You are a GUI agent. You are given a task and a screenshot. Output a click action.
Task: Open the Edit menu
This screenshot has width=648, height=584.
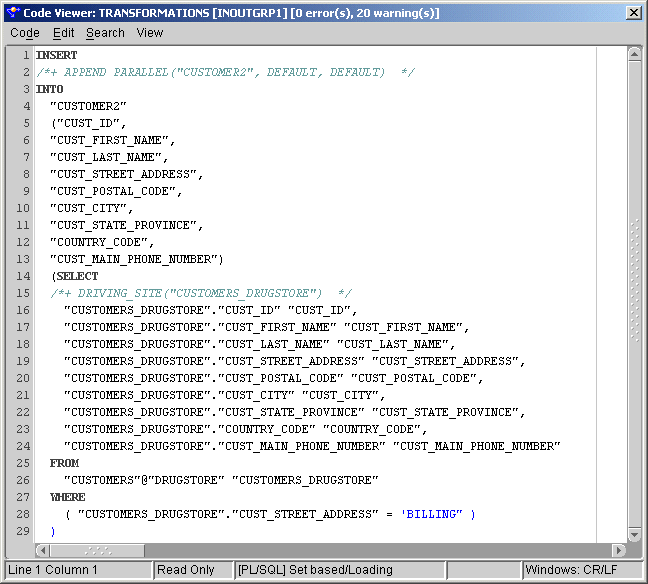(x=63, y=33)
